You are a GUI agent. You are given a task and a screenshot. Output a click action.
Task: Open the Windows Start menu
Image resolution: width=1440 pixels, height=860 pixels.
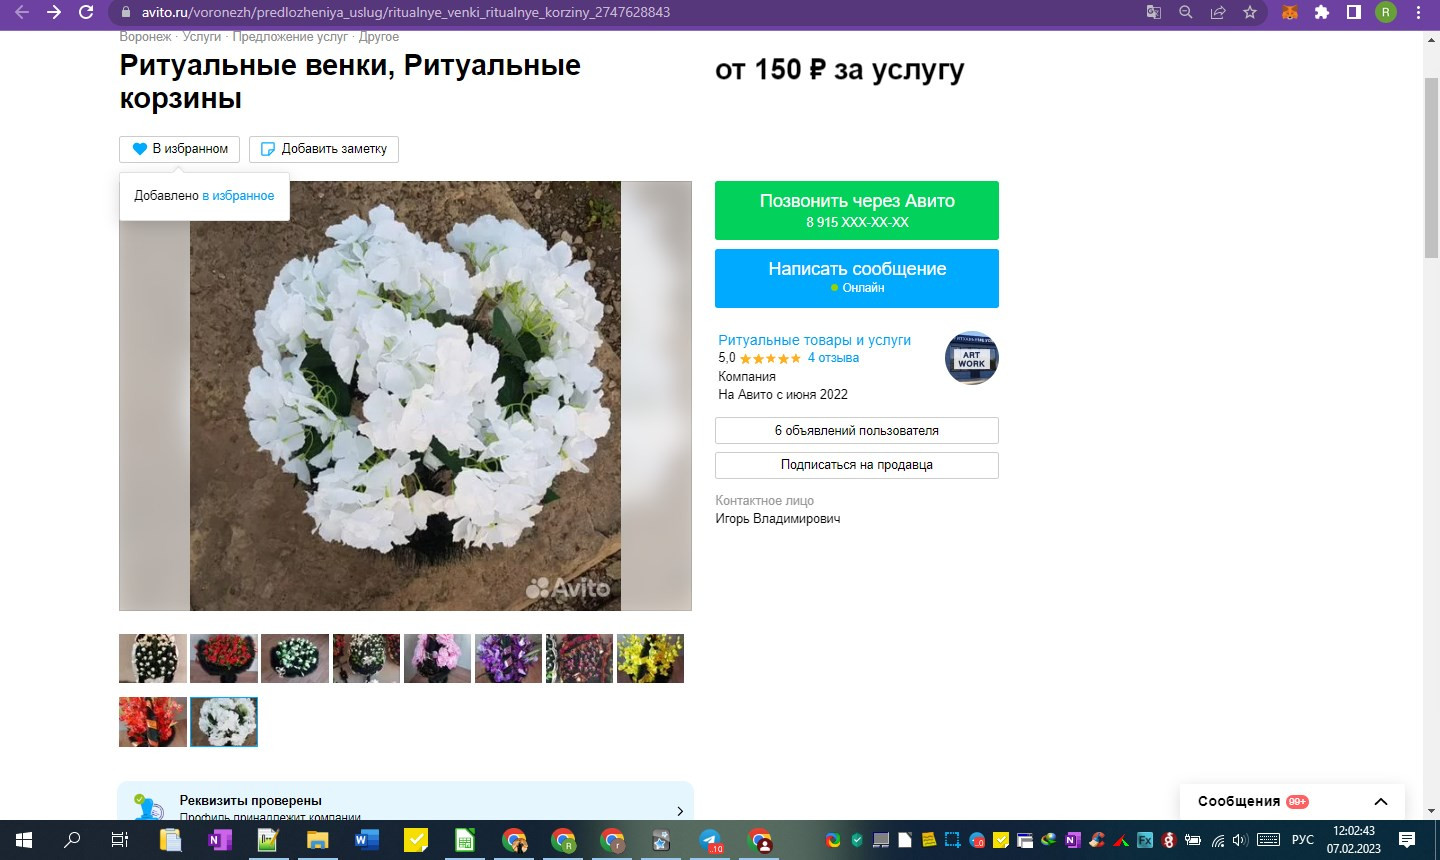[x=24, y=840]
